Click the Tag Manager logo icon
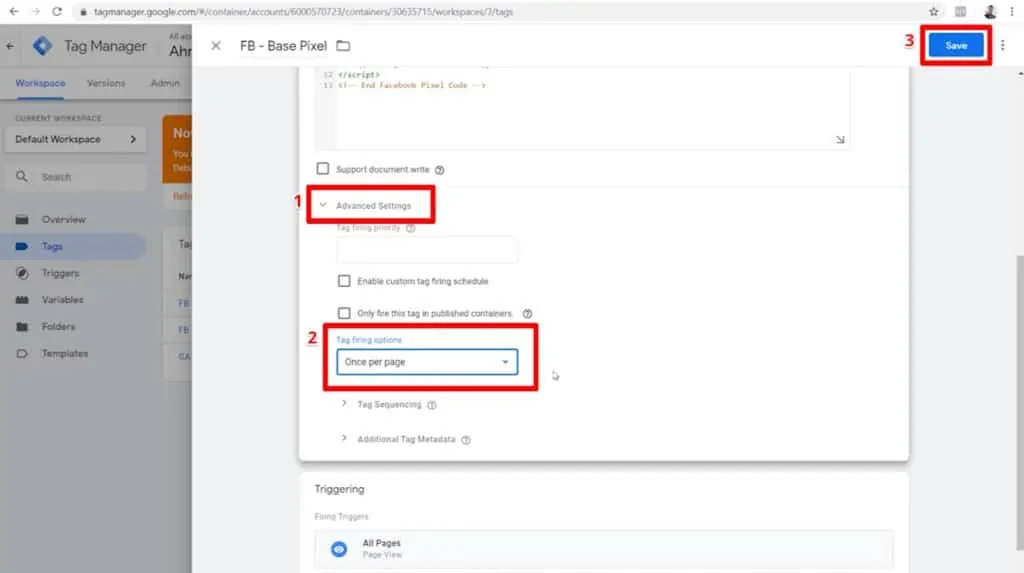The height and width of the screenshot is (573, 1024). (x=42, y=46)
